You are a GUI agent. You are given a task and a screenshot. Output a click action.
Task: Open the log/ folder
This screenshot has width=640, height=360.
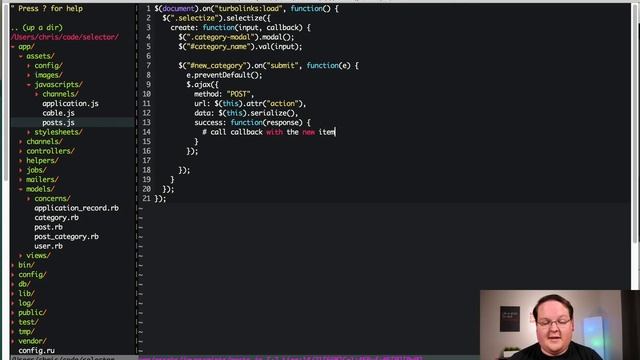point(26,303)
